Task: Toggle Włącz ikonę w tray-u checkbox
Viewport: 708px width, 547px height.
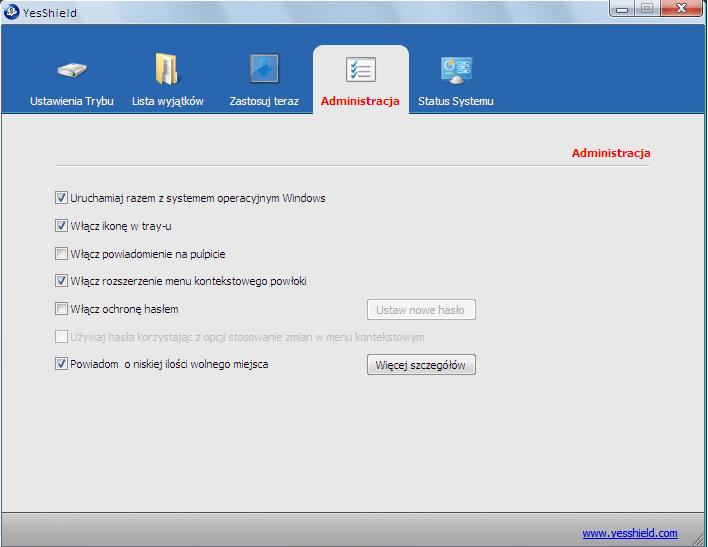Action: [x=61, y=225]
